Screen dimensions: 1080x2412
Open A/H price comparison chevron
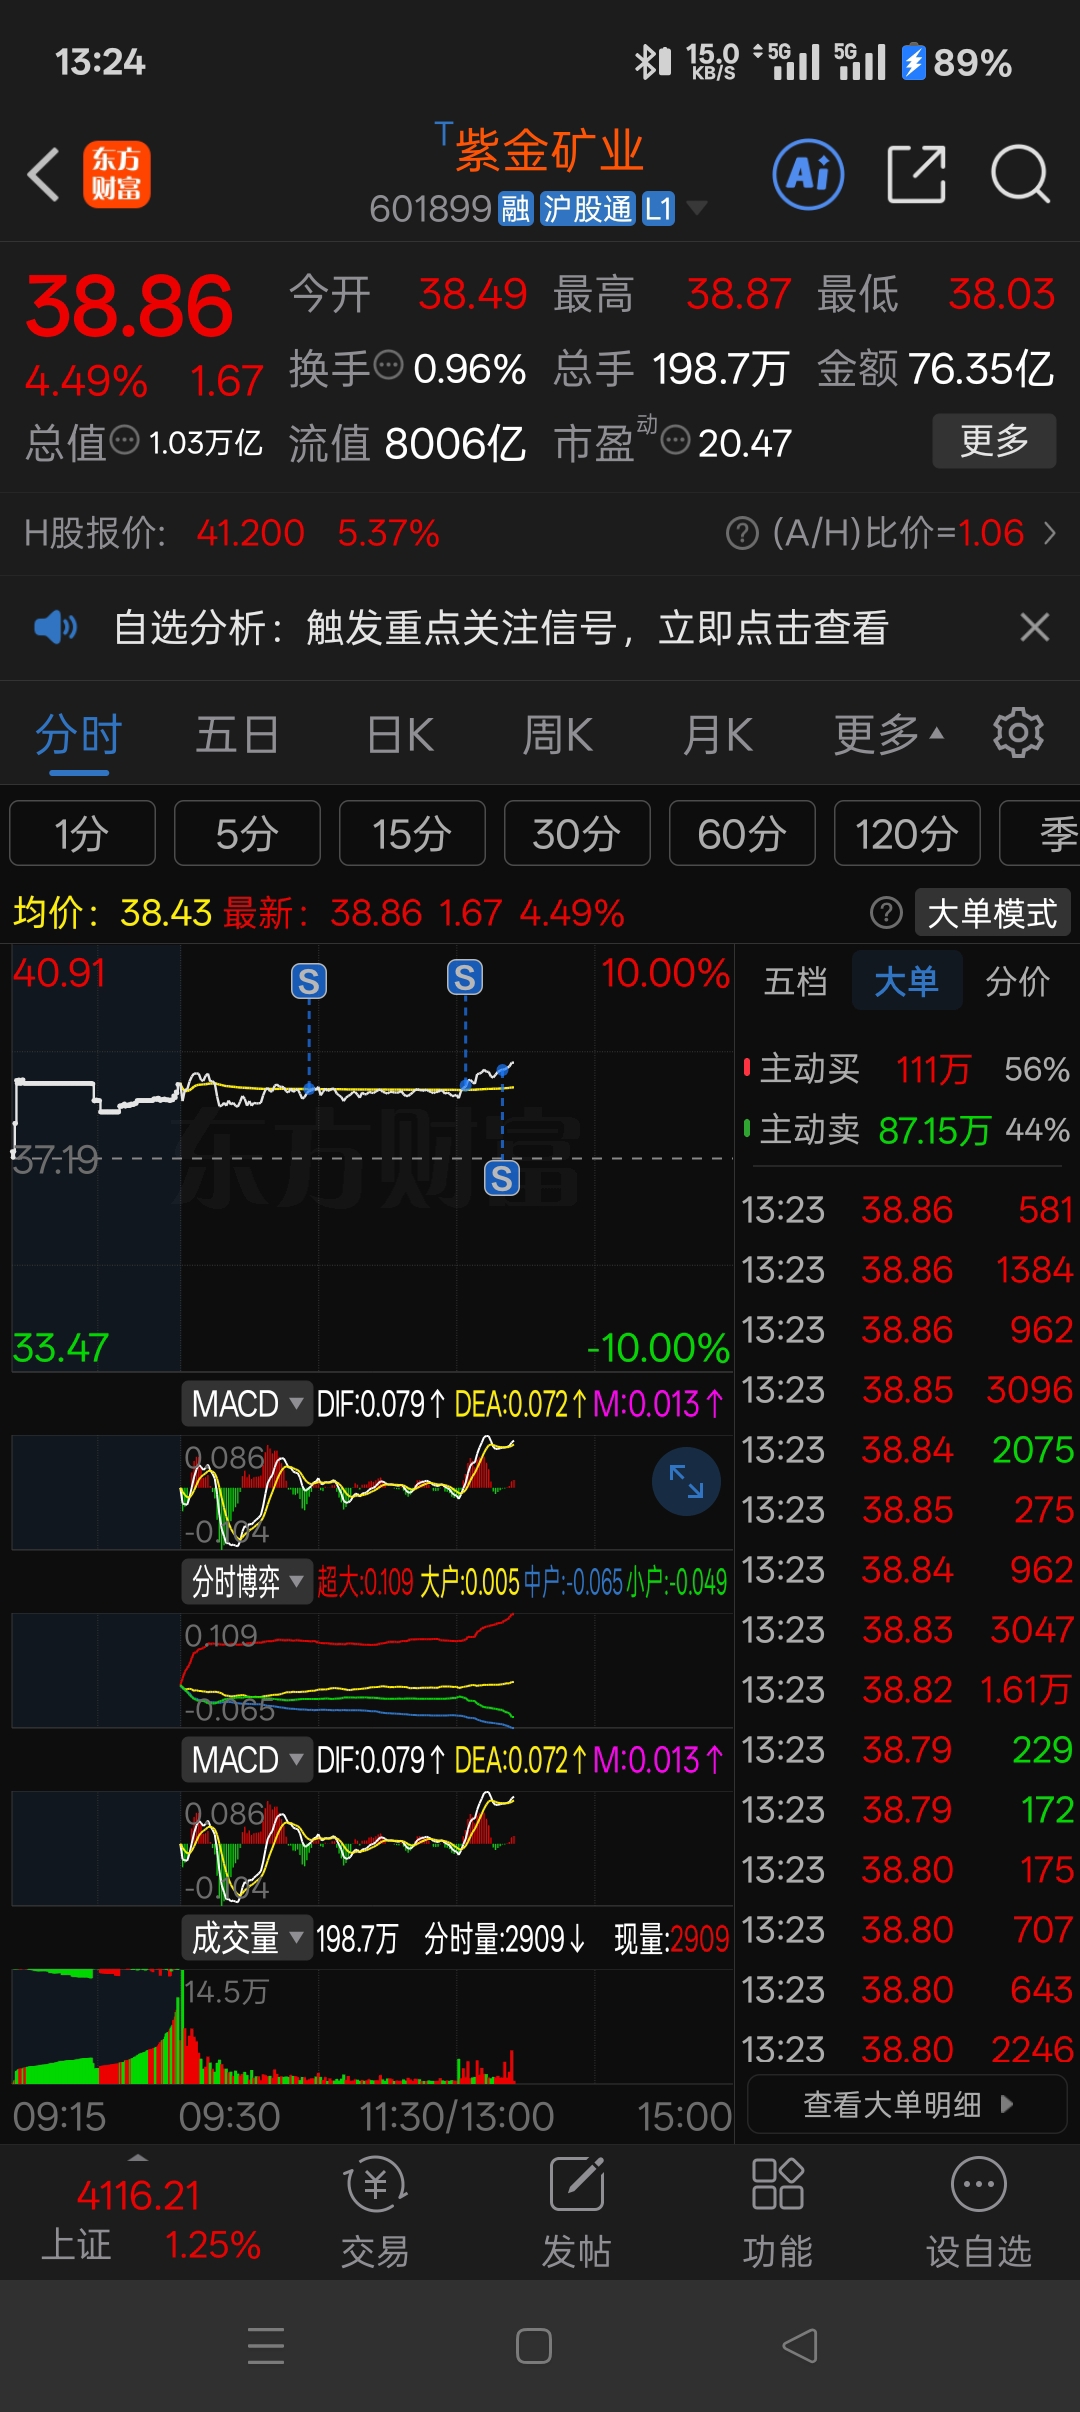click(1049, 533)
